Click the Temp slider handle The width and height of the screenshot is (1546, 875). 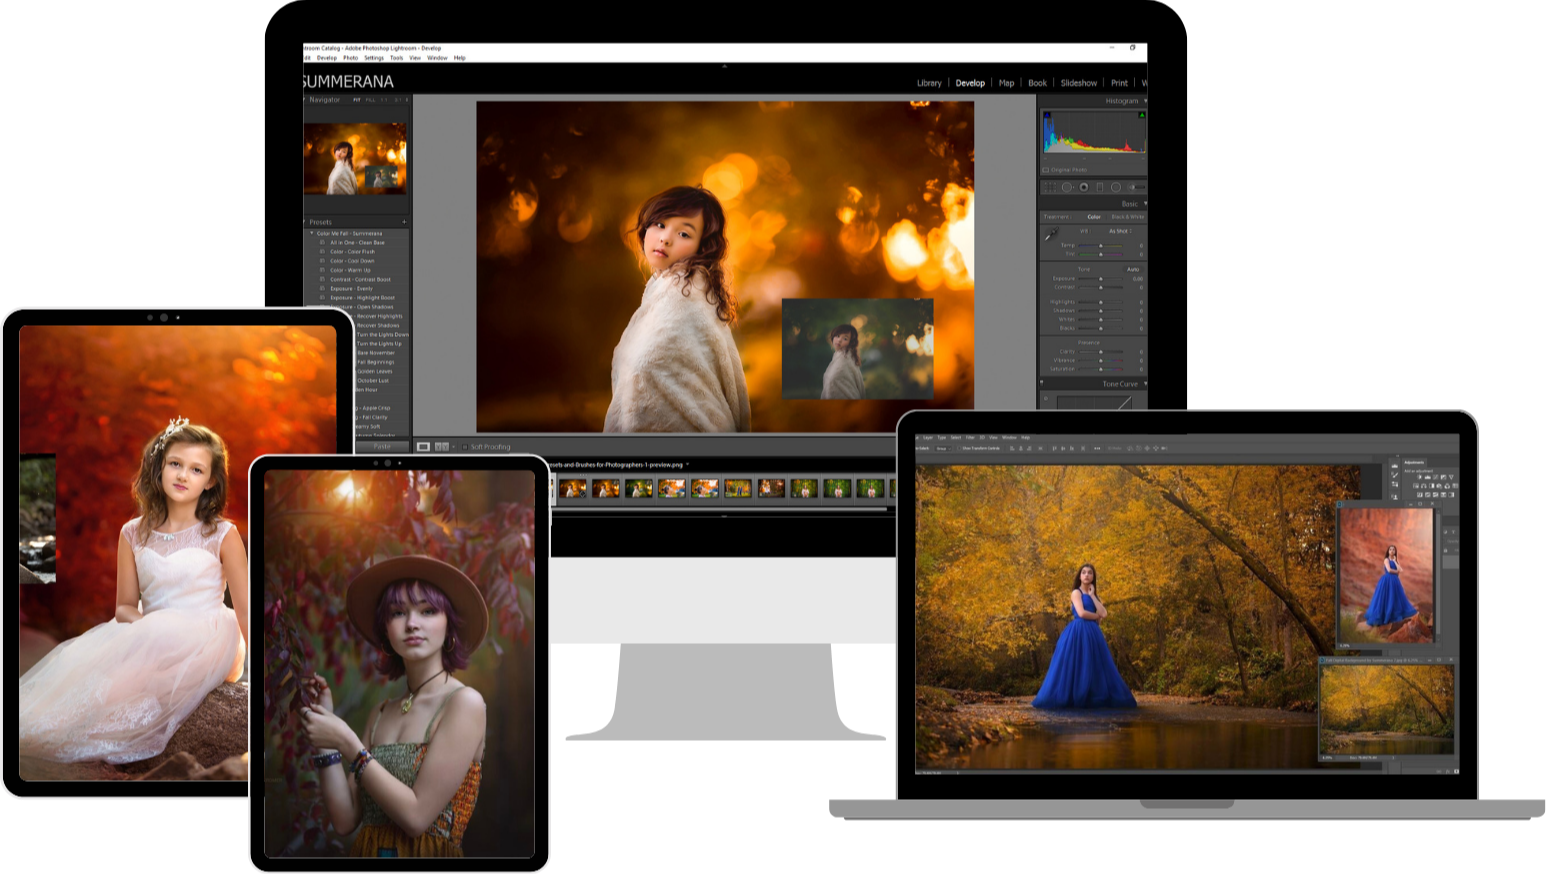(1101, 245)
